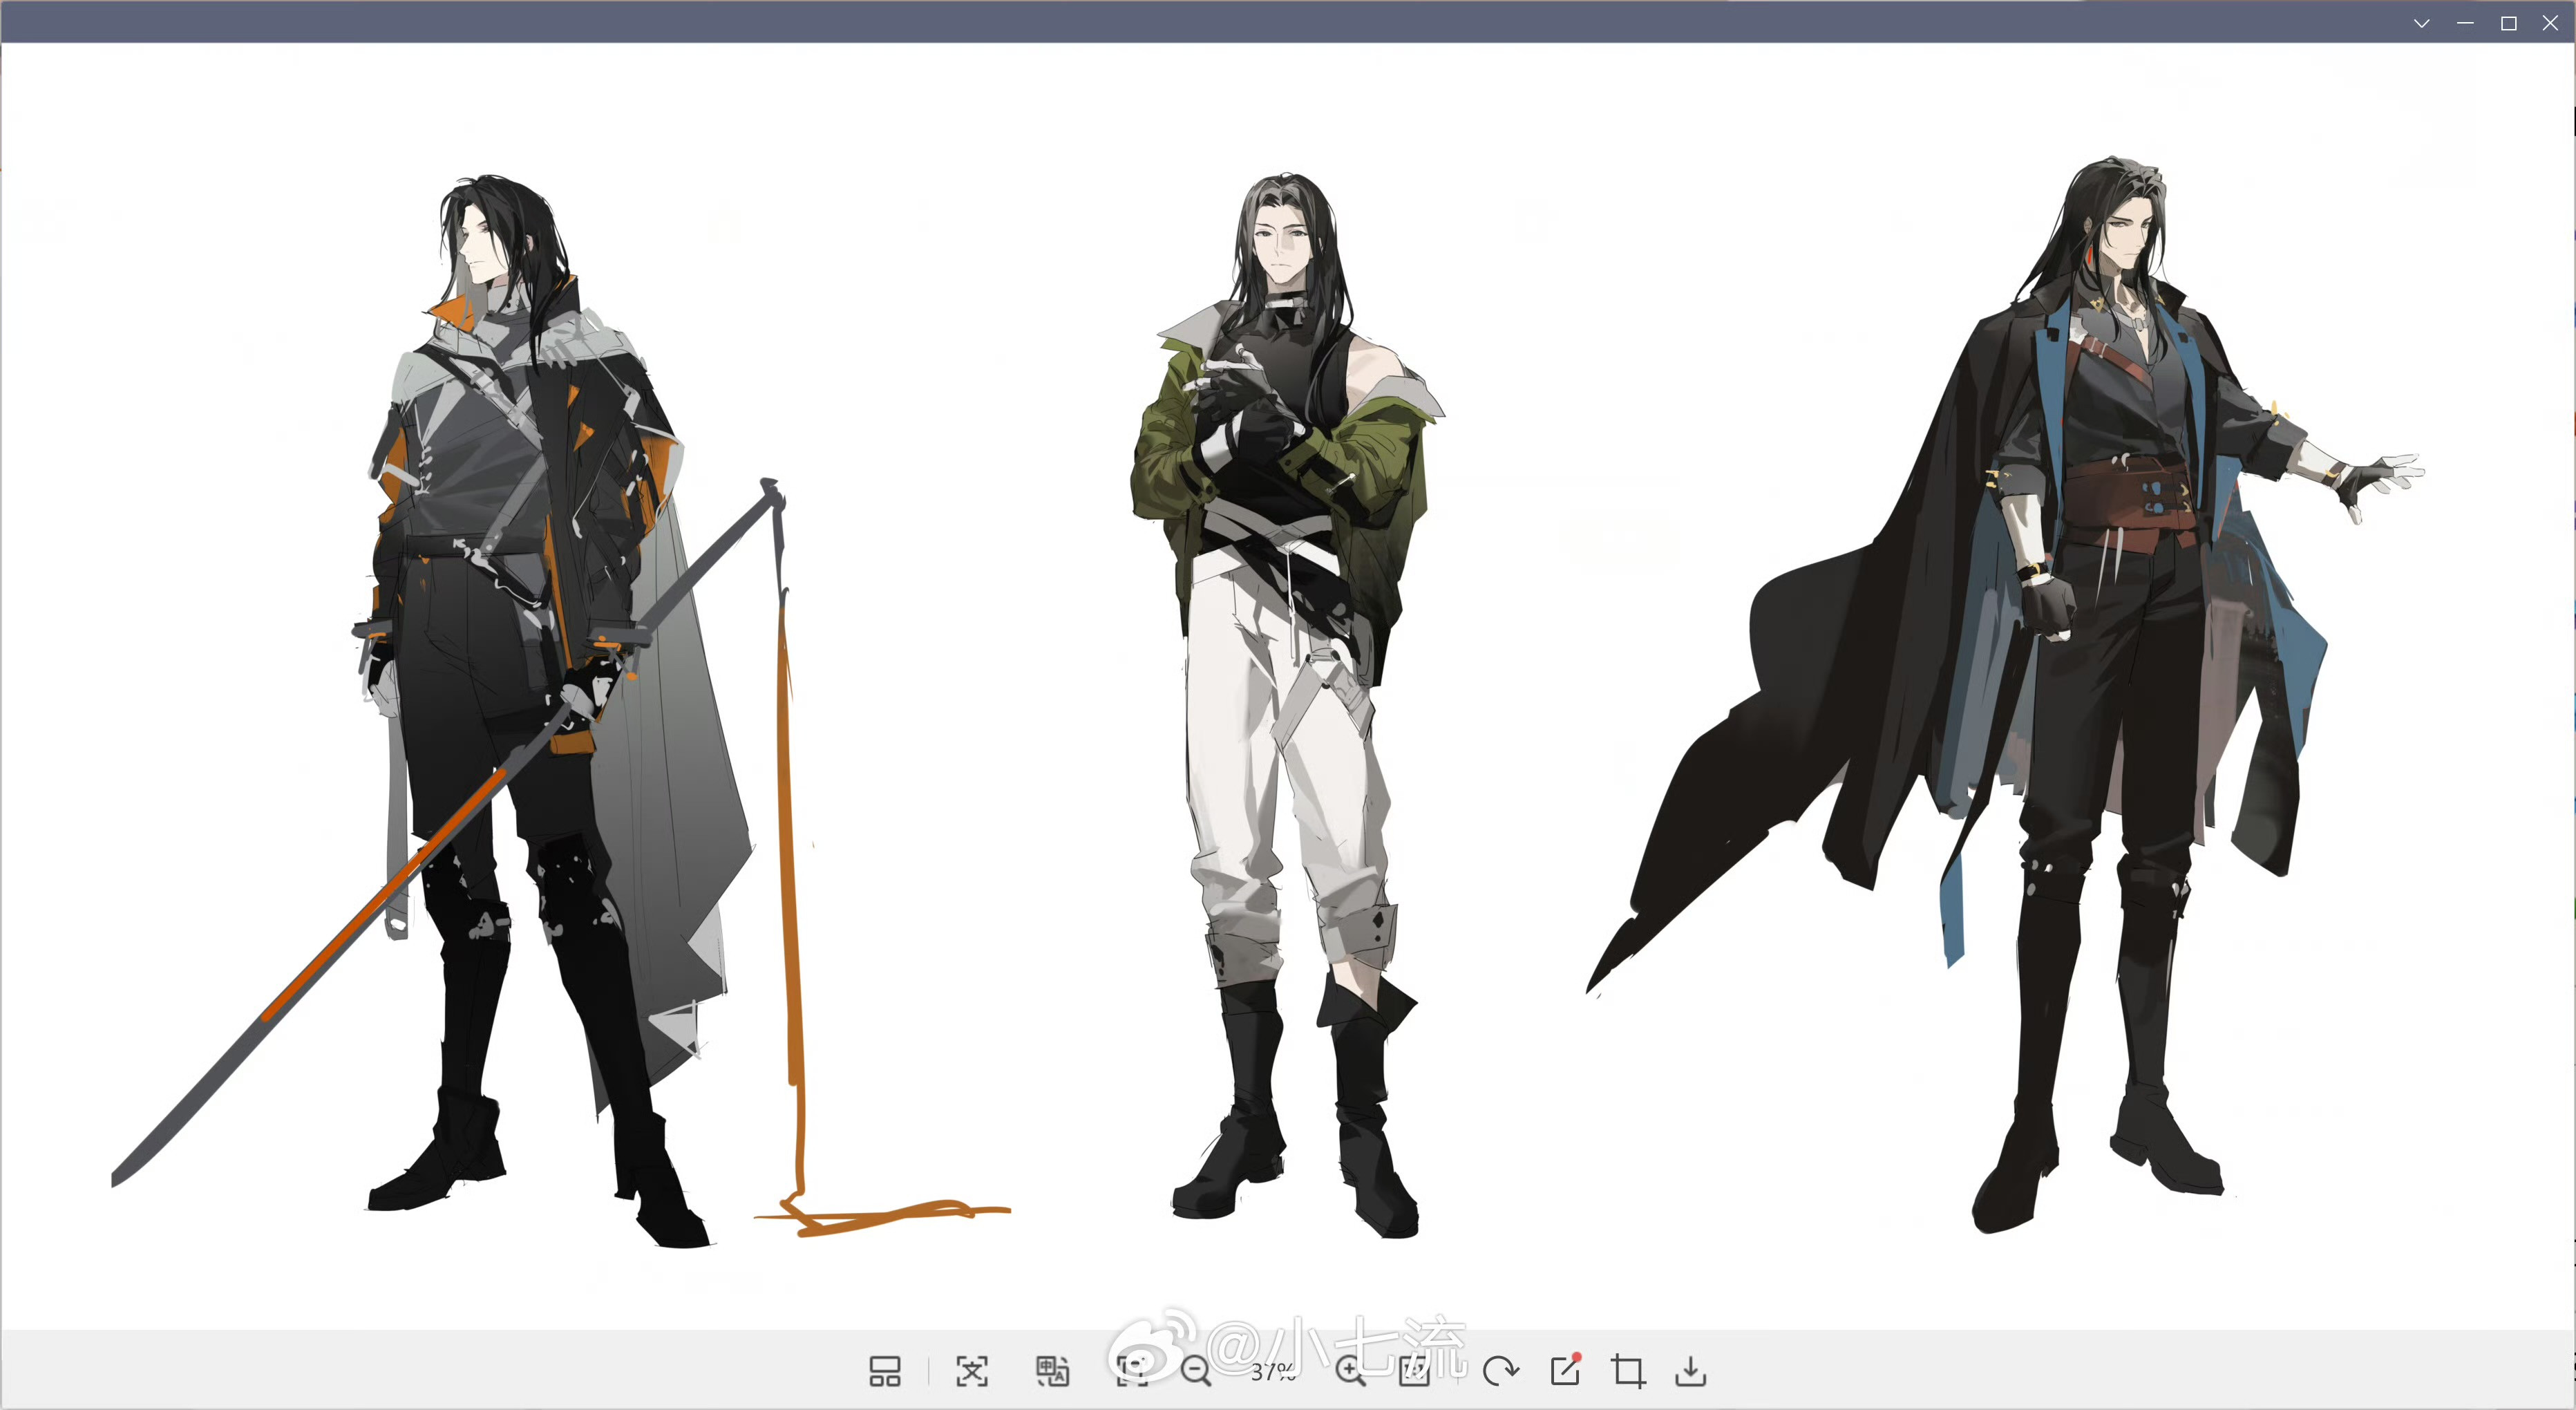Expand the title bar chevron dropdown
The width and height of the screenshot is (2576, 1410).
pyautogui.click(x=2421, y=23)
